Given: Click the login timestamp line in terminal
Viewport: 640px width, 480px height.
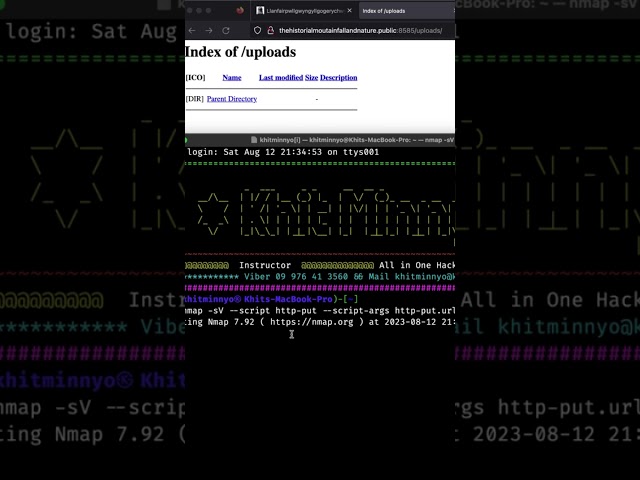Looking at the screenshot, I should [x=283, y=152].
